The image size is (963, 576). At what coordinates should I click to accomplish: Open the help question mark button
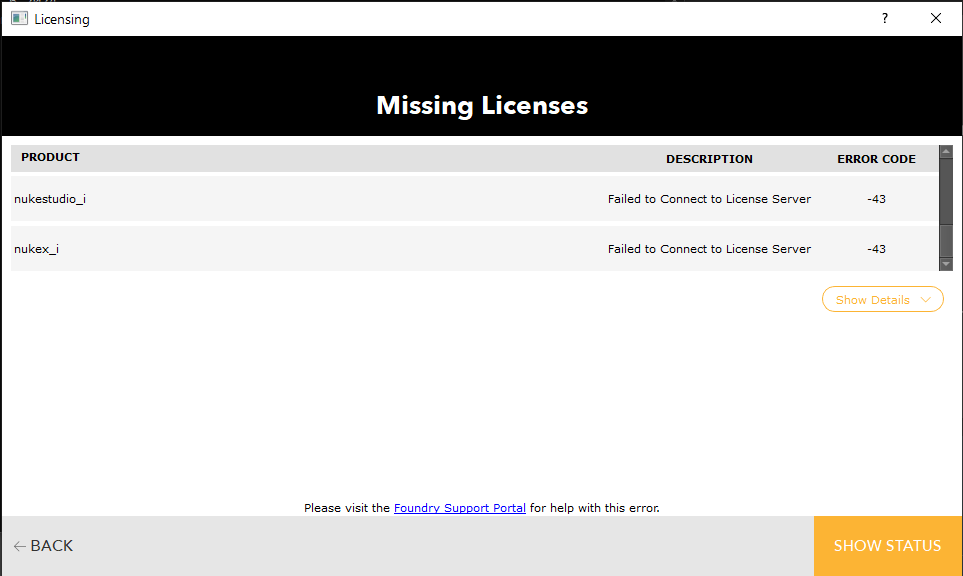pyautogui.click(x=884, y=18)
